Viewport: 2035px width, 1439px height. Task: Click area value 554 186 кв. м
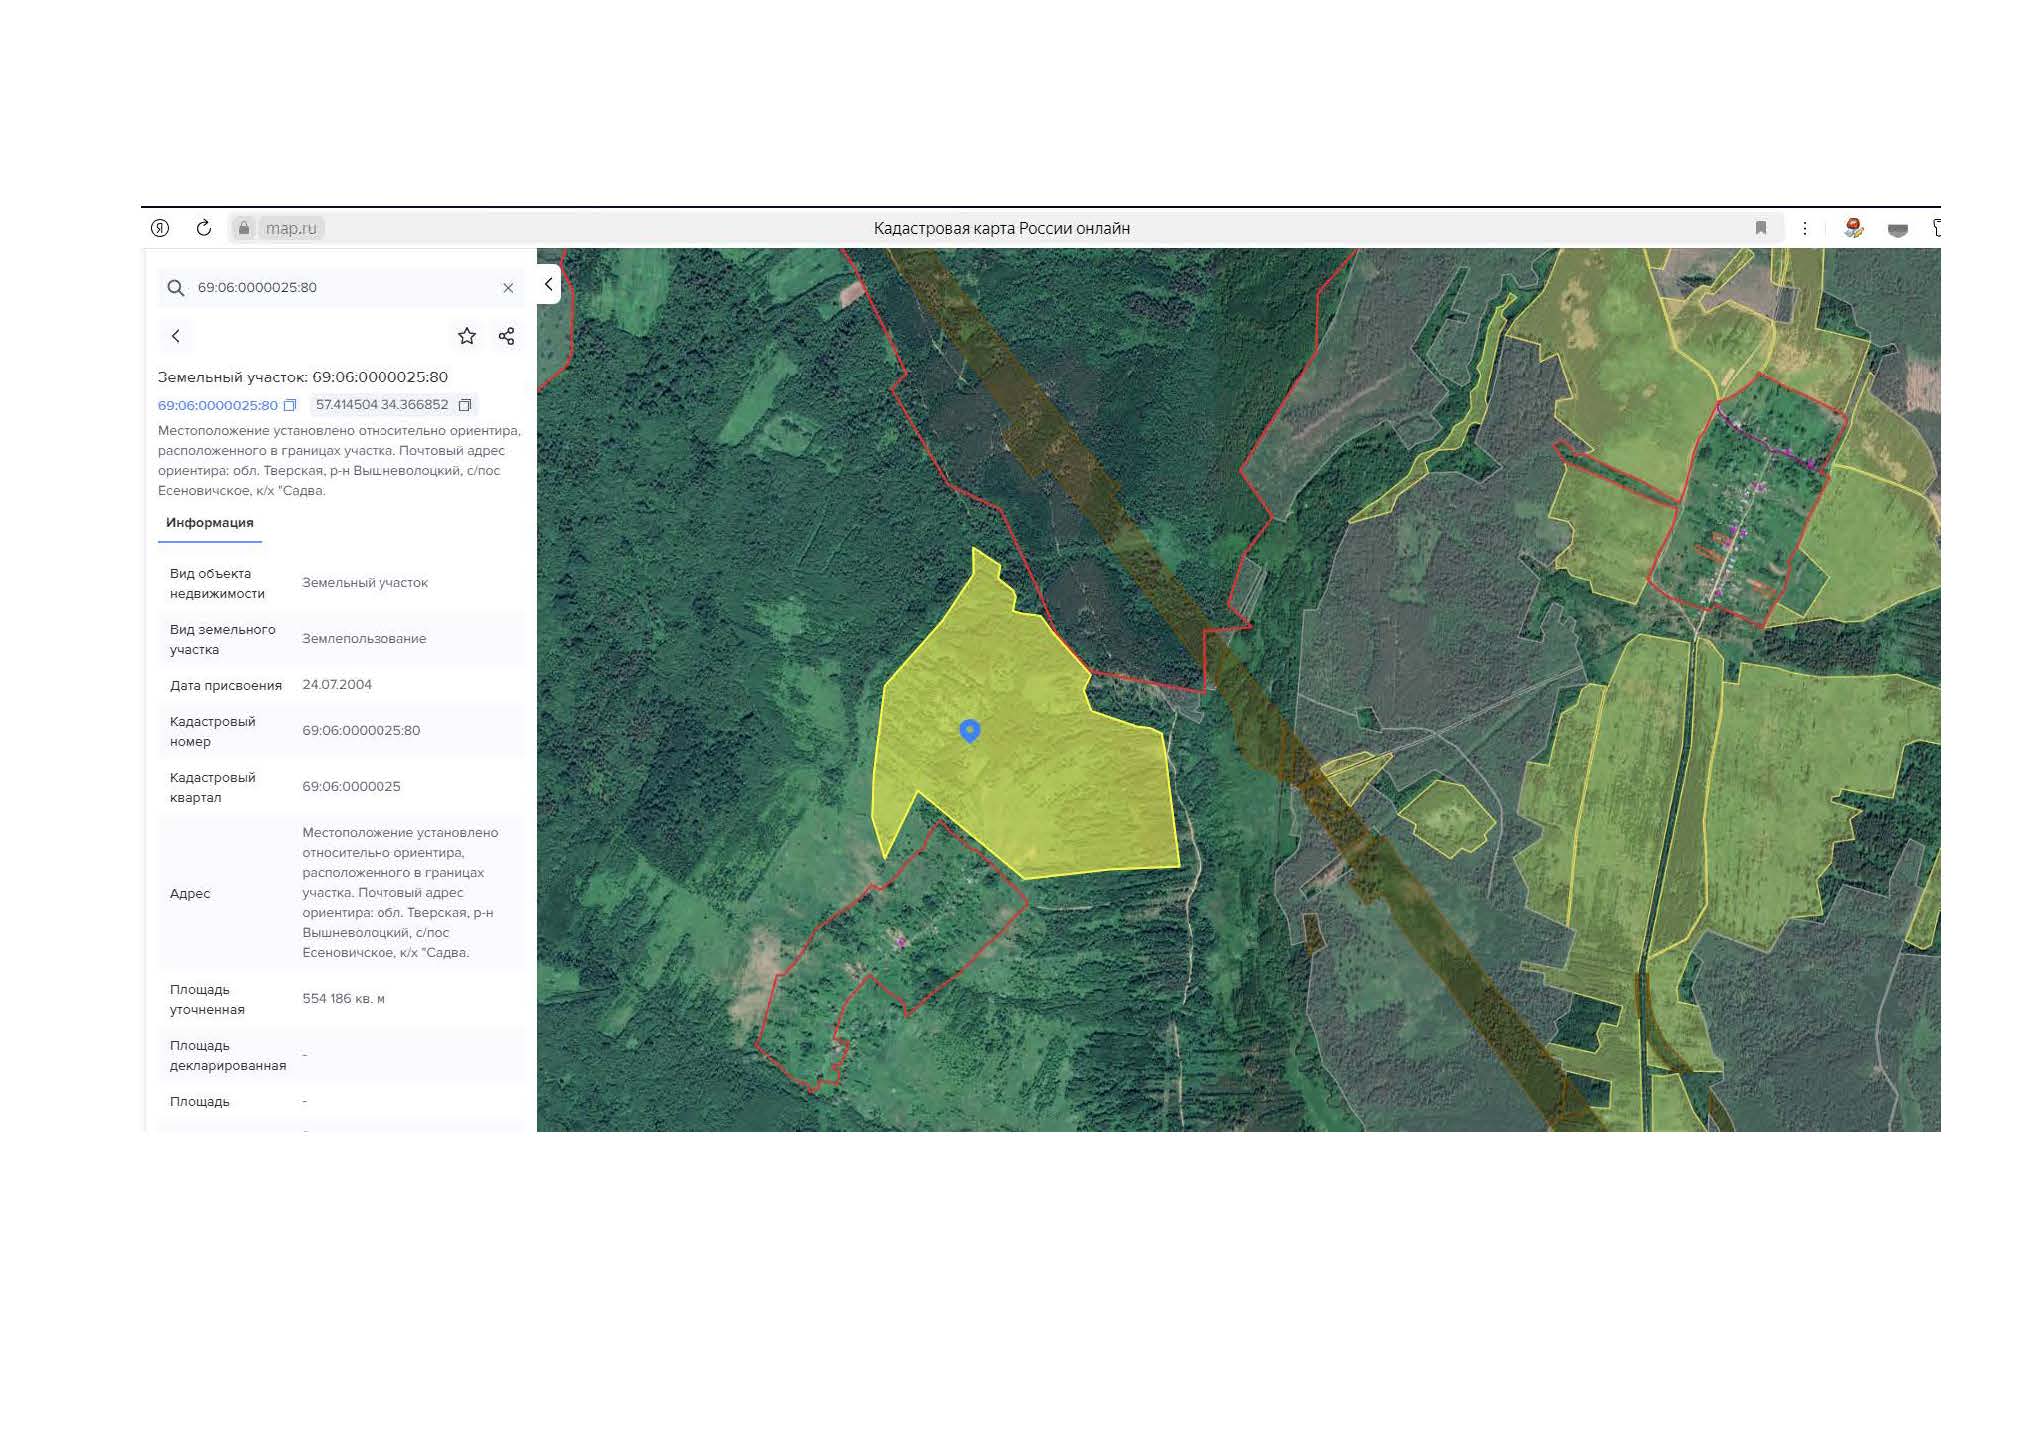click(343, 999)
